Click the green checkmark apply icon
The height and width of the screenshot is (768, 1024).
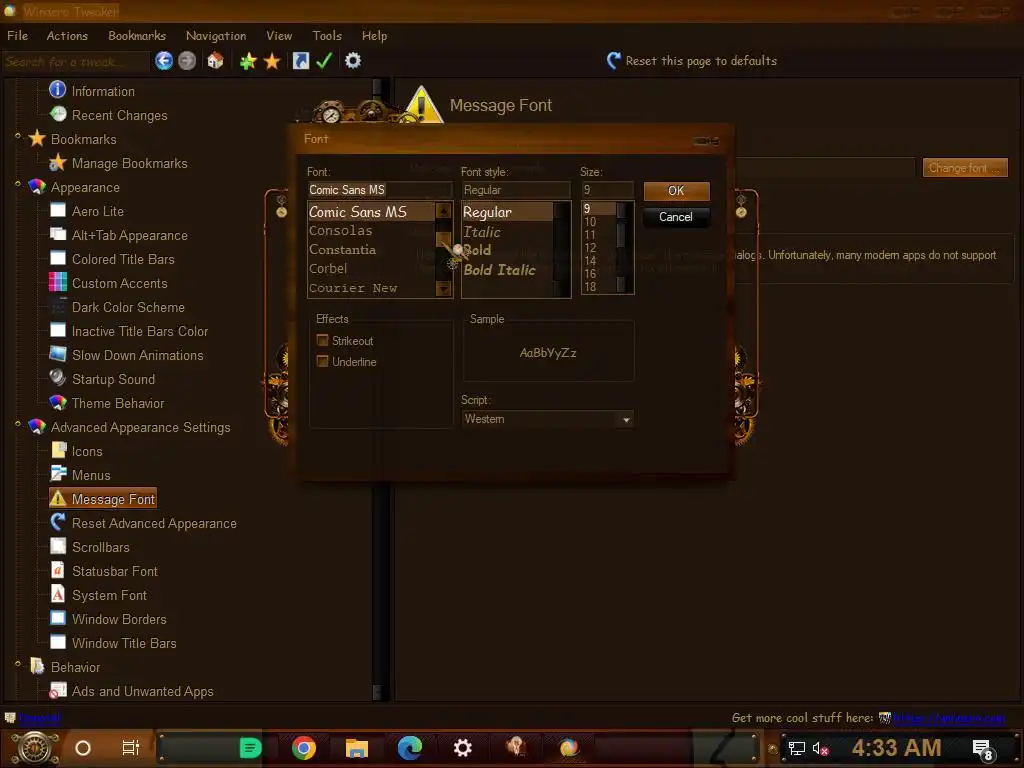click(x=324, y=61)
